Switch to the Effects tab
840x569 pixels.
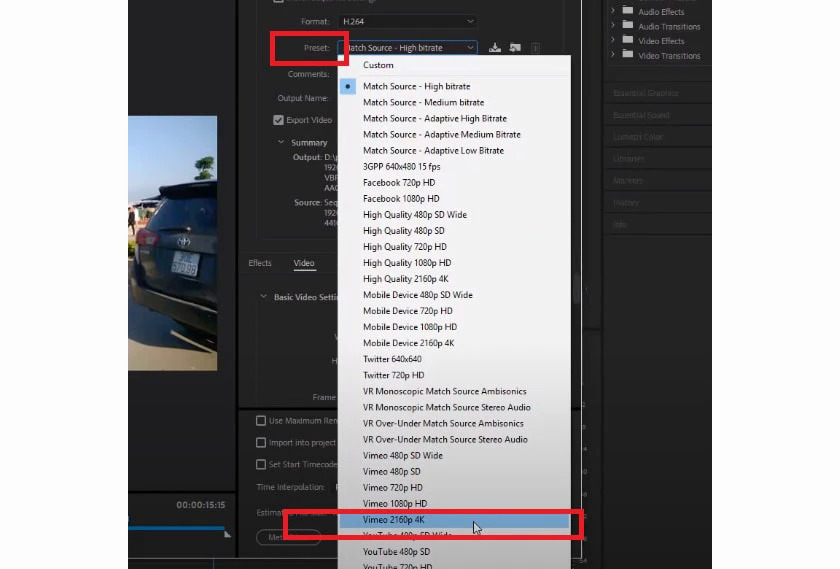(260, 263)
